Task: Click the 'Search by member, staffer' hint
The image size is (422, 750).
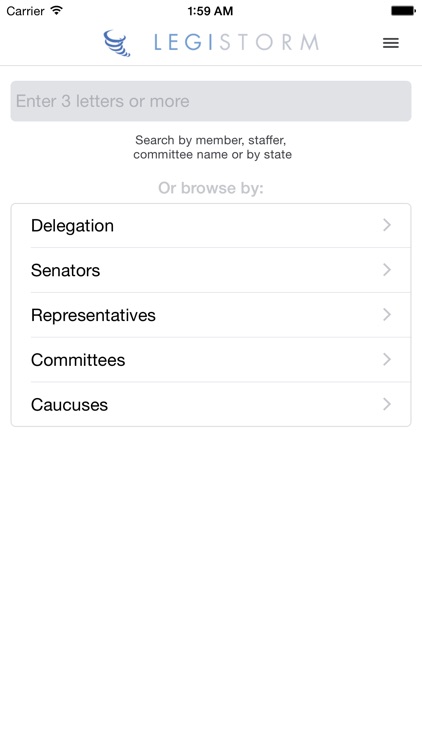Action: (211, 140)
